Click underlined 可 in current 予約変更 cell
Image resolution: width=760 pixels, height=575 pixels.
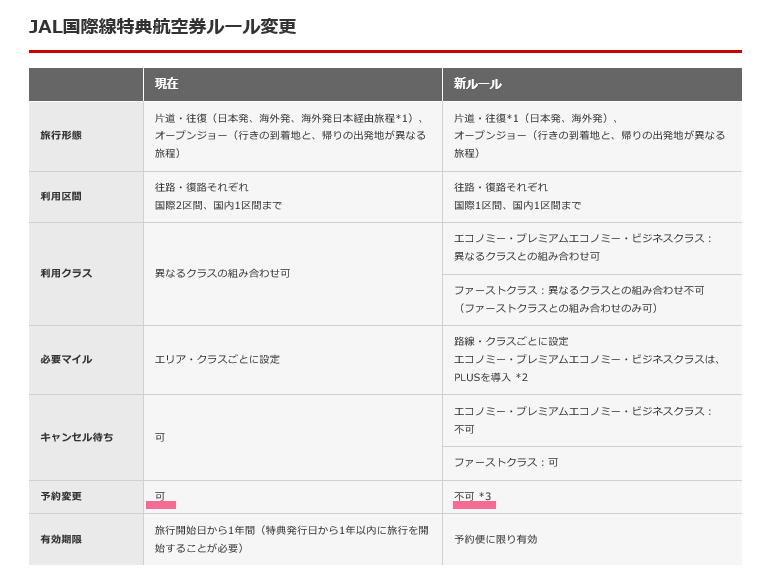[160, 496]
